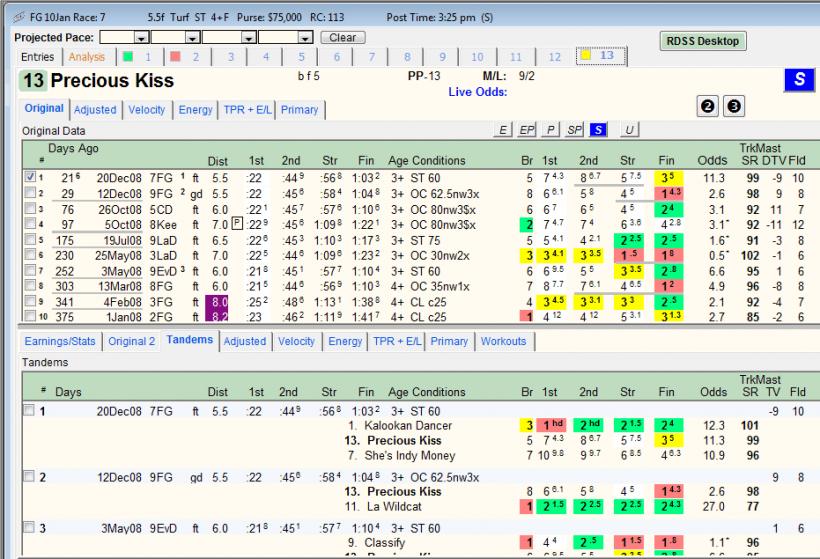Viewport: 820px width, 559px height.
Task: Check pace line 5 dated 19Jul08
Action: pos(30,239)
